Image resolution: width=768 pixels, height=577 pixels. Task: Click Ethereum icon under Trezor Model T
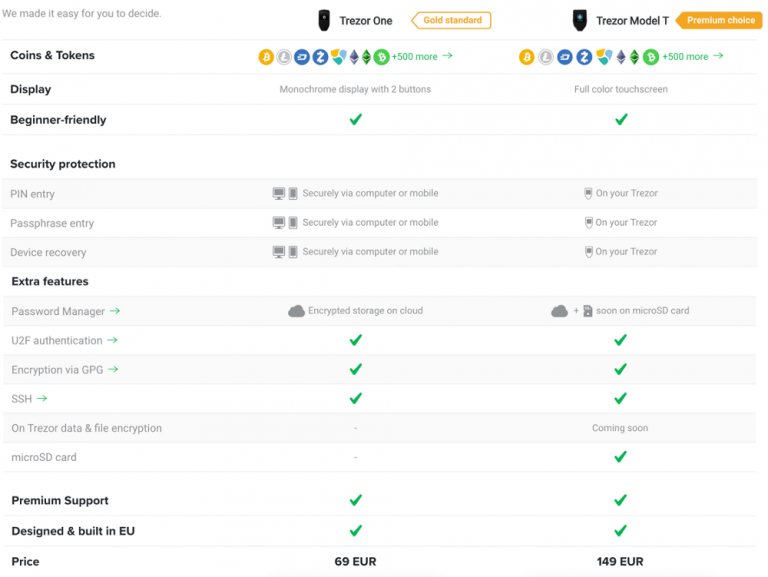[x=621, y=57]
